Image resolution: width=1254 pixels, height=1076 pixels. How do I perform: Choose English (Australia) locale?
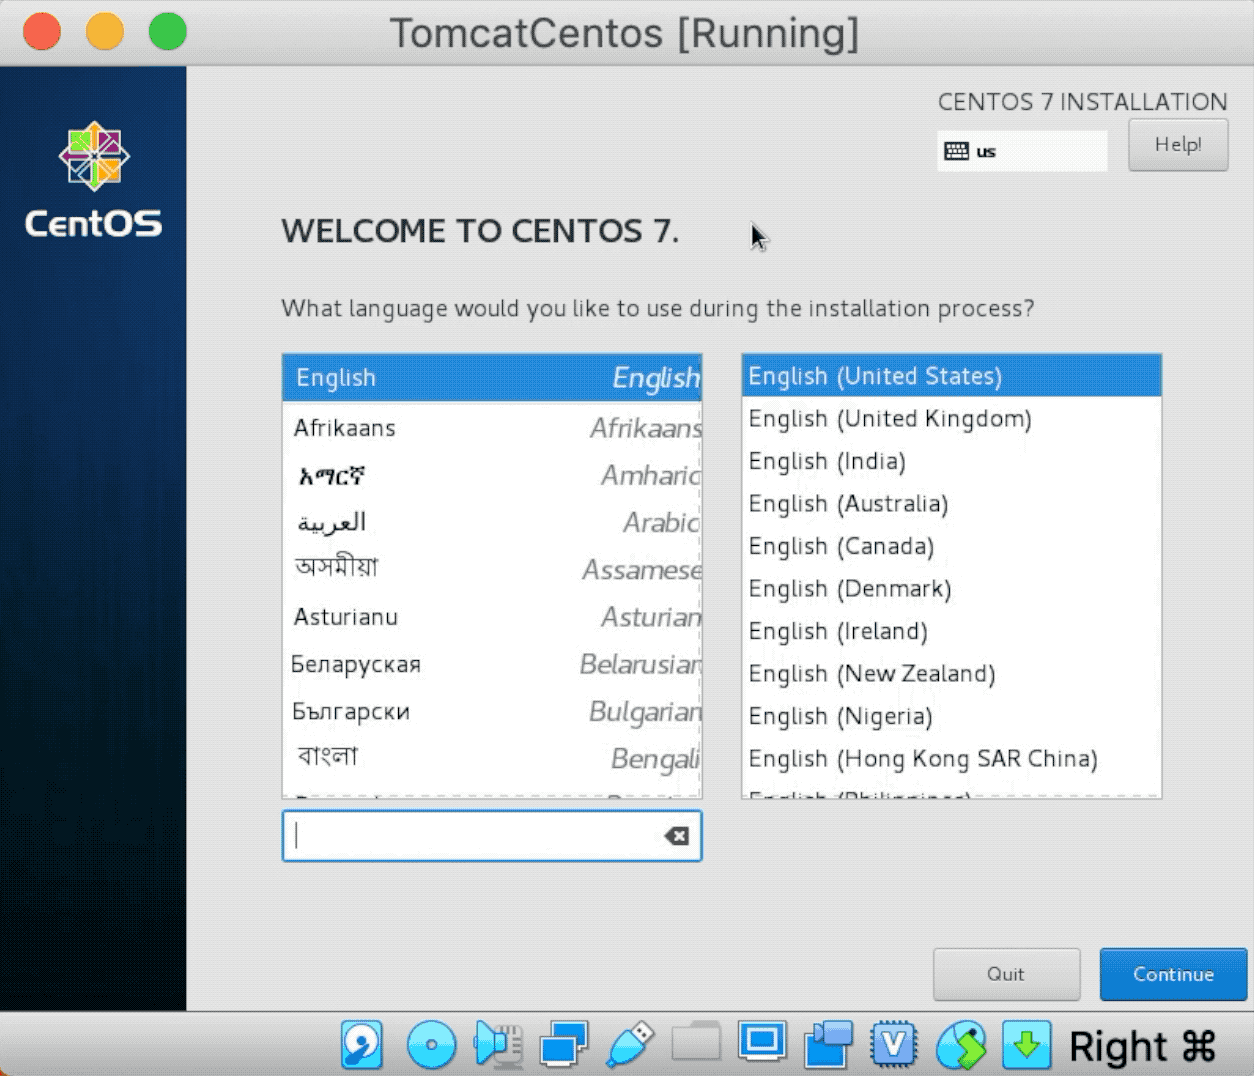[x=951, y=504]
